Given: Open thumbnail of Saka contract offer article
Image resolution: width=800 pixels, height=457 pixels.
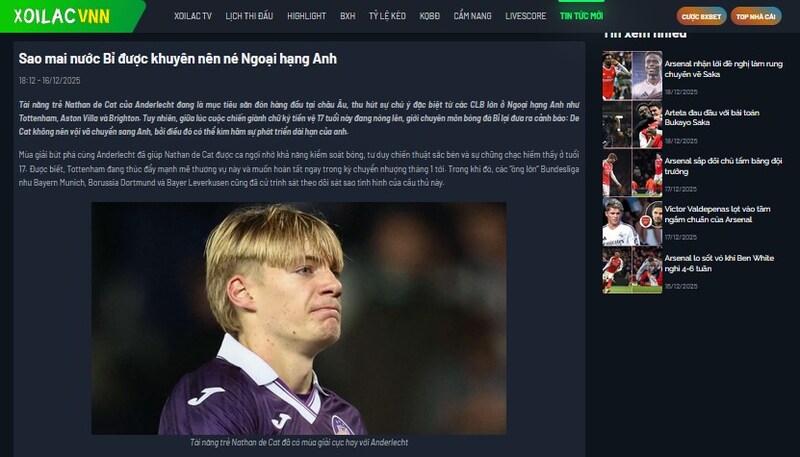Looking at the screenshot, I should coord(632,75).
